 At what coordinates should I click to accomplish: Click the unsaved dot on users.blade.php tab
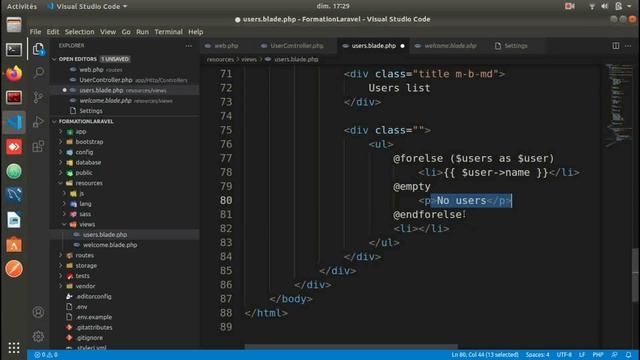click(x=402, y=46)
